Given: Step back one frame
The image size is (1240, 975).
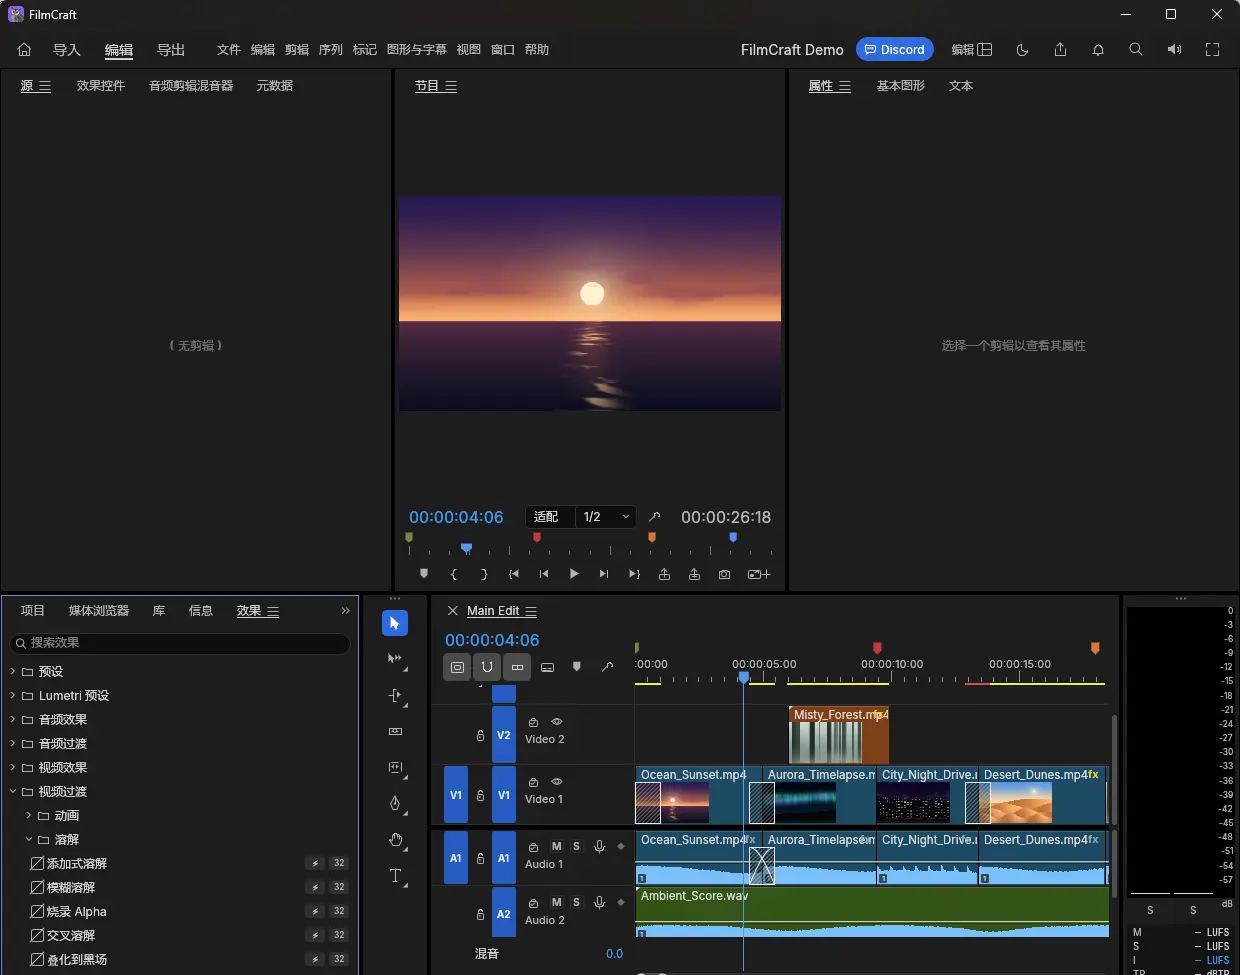Looking at the screenshot, I should (544, 574).
